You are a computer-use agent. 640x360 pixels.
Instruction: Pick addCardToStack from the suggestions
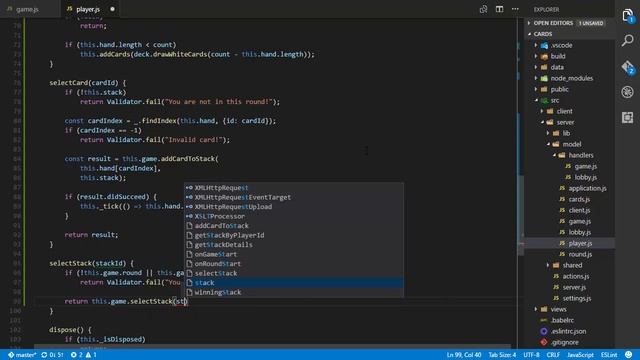pyautogui.click(x=293, y=226)
